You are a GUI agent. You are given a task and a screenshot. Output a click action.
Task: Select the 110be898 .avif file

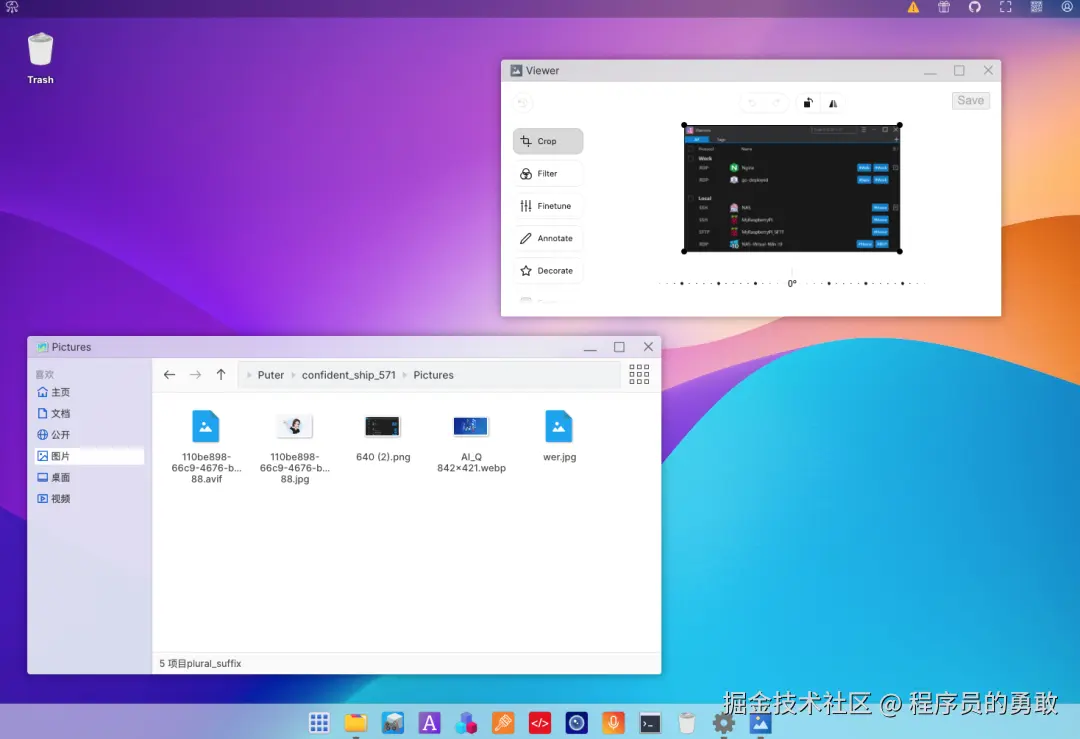click(206, 446)
